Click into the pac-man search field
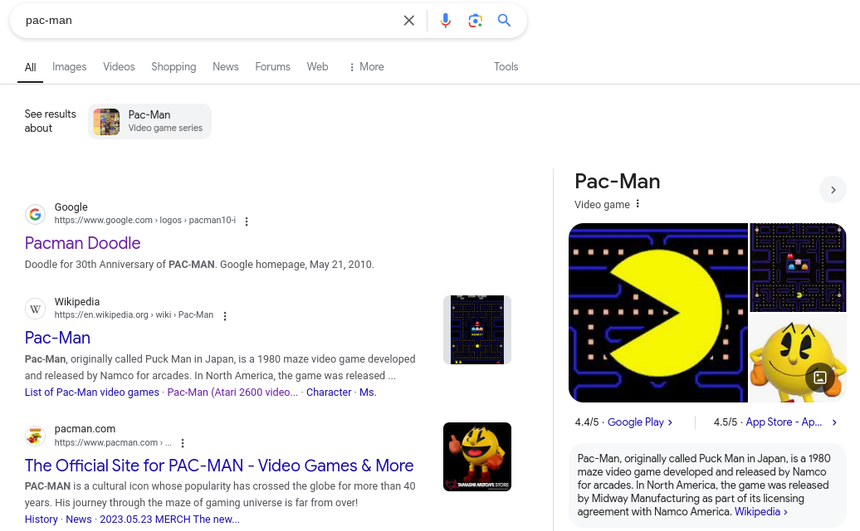The height and width of the screenshot is (531, 860). 208,21
